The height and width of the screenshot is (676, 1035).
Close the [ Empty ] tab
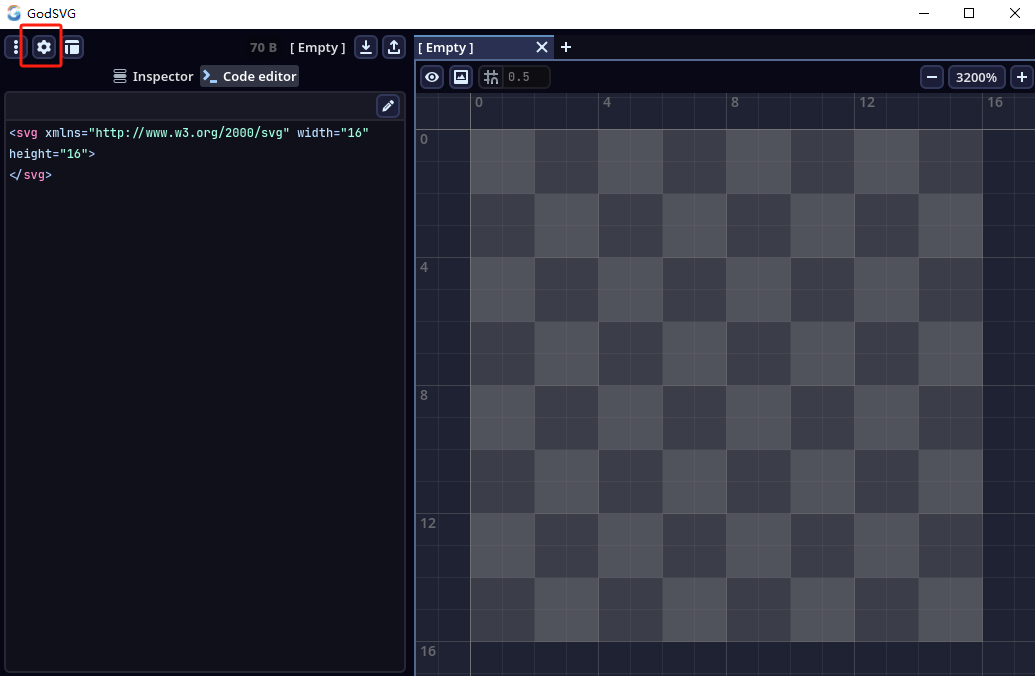[542, 47]
